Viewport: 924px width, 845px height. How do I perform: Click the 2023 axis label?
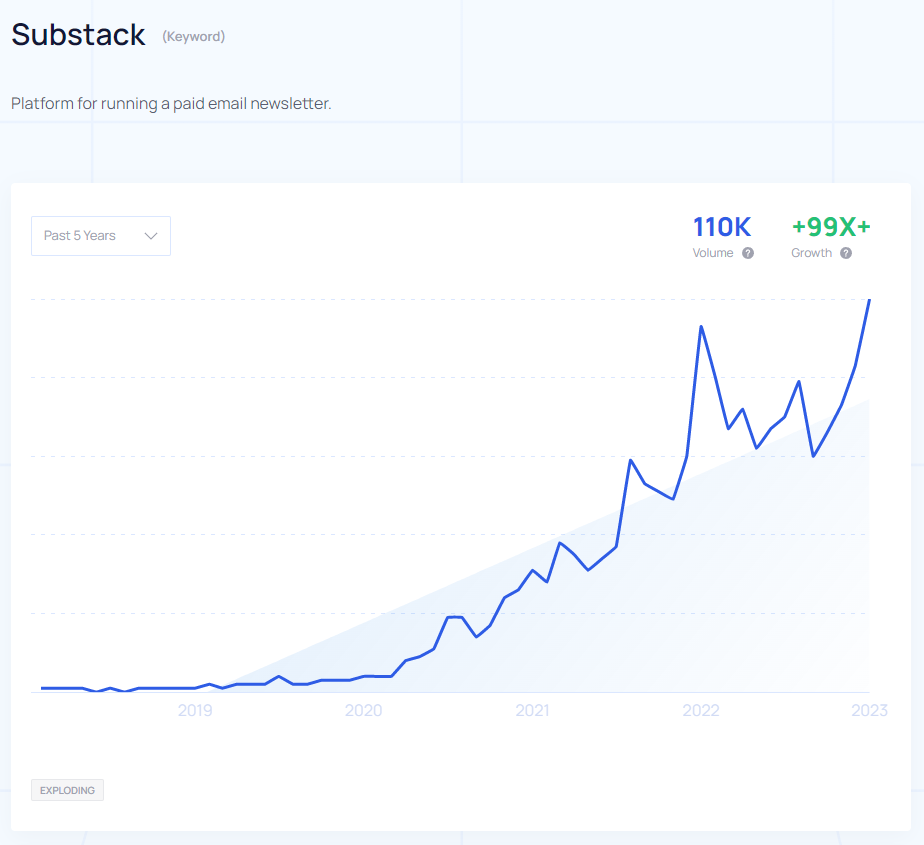click(869, 711)
